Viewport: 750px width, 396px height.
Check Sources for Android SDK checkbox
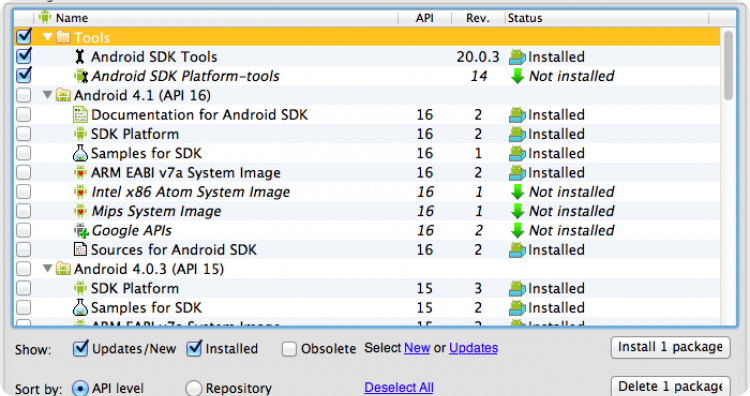click(x=23, y=250)
